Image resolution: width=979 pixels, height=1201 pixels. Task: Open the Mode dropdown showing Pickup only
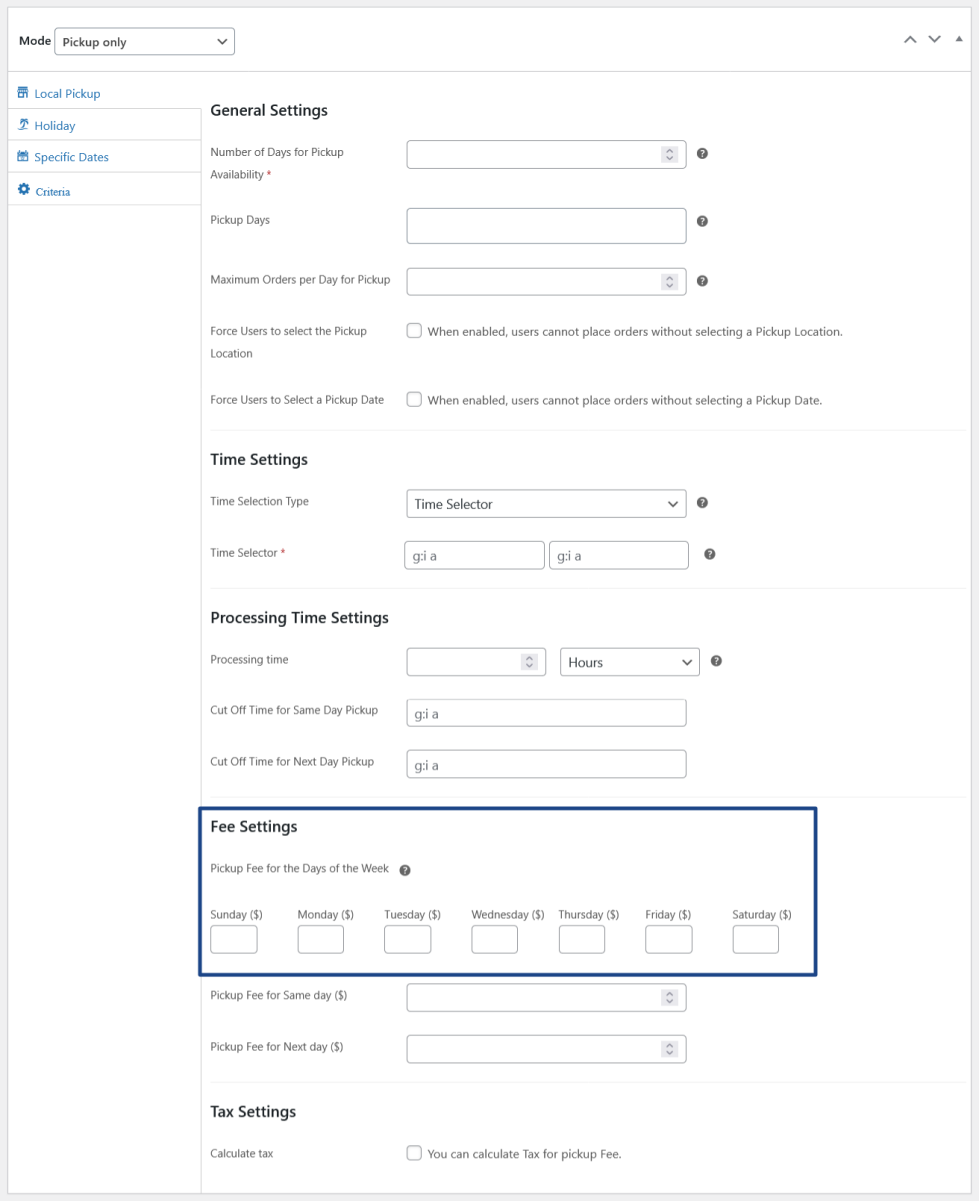(x=144, y=42)
